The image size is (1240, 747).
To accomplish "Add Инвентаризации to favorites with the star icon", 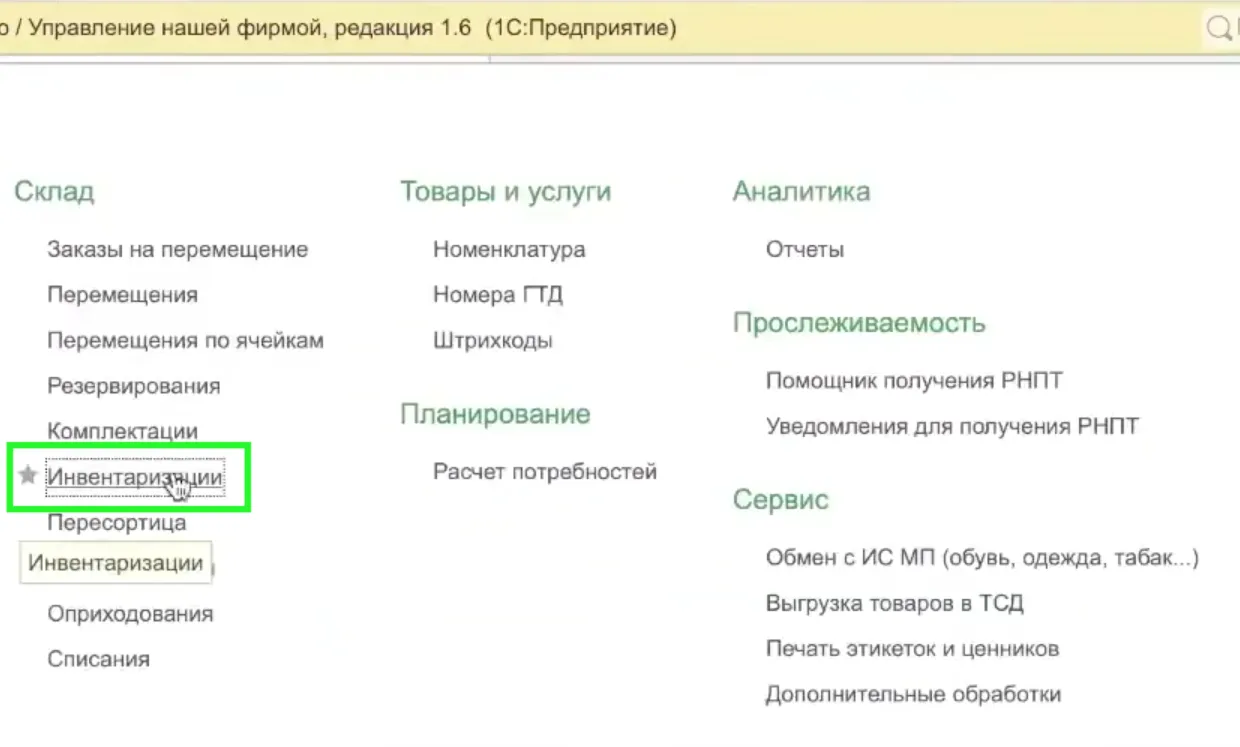I will coord(28,477).
